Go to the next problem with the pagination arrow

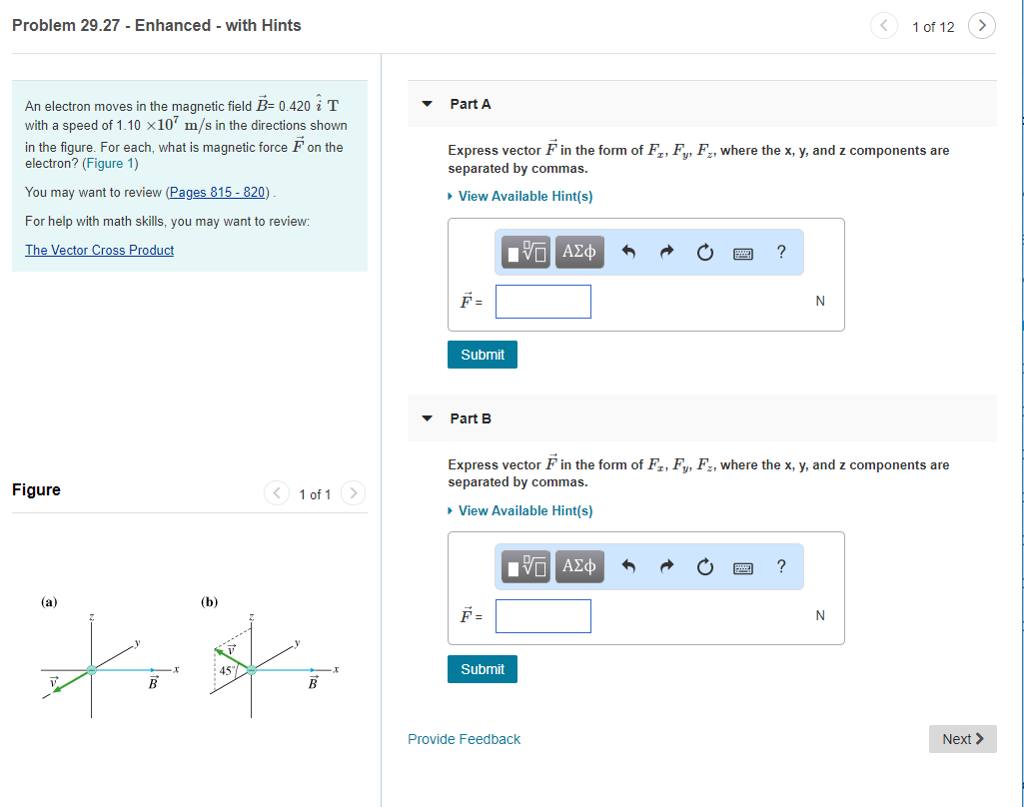[x=981, y=26]
